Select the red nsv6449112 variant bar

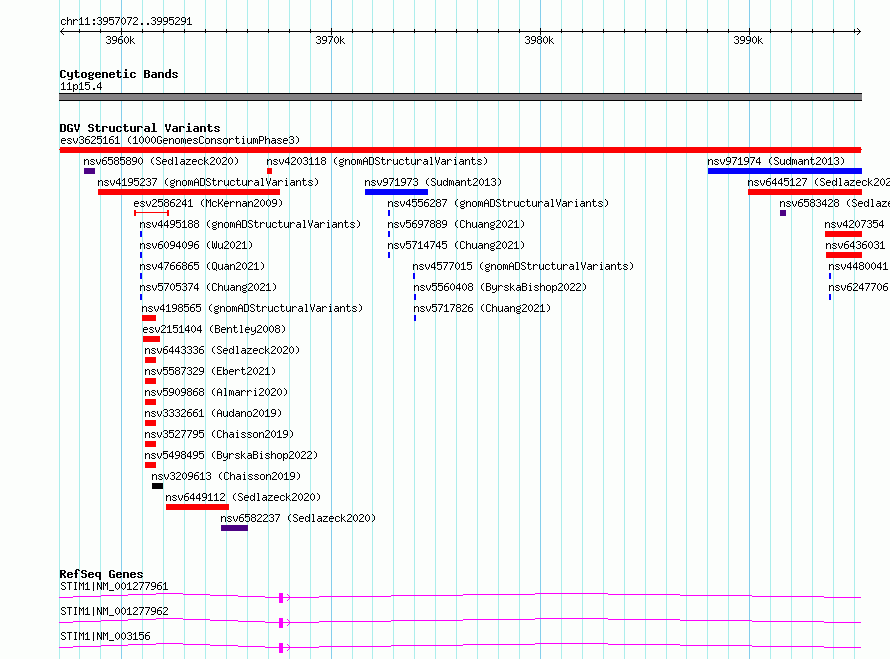point(198,507)
